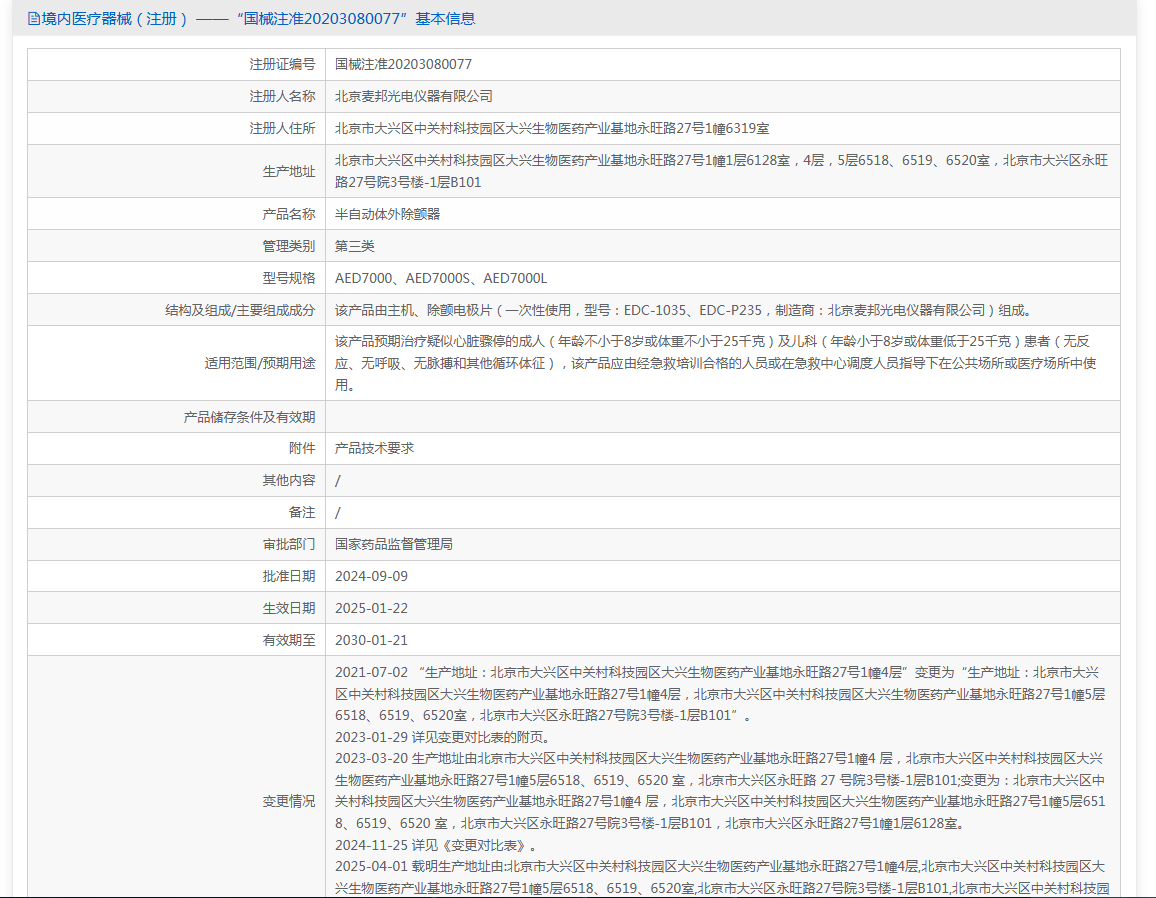Click the 附件 label
The height and width of the screenshot is (898, 1156).
click(x=302, y=448)
